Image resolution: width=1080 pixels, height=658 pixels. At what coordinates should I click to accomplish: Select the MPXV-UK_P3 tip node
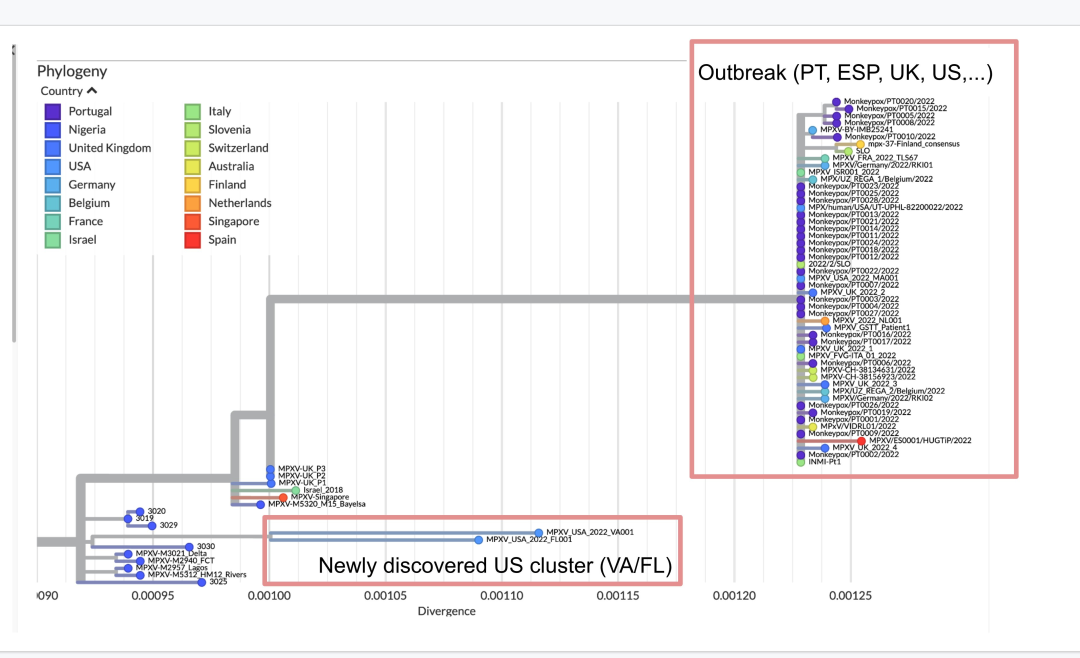(x=271, y=469)
